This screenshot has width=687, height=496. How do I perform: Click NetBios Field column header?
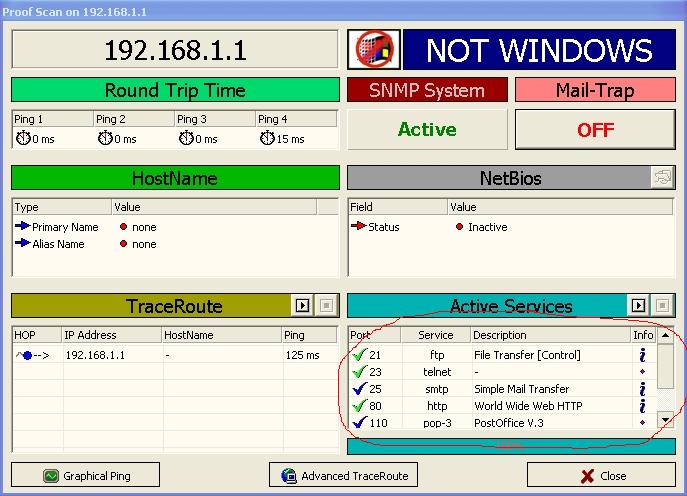click(x=398, y=207)
